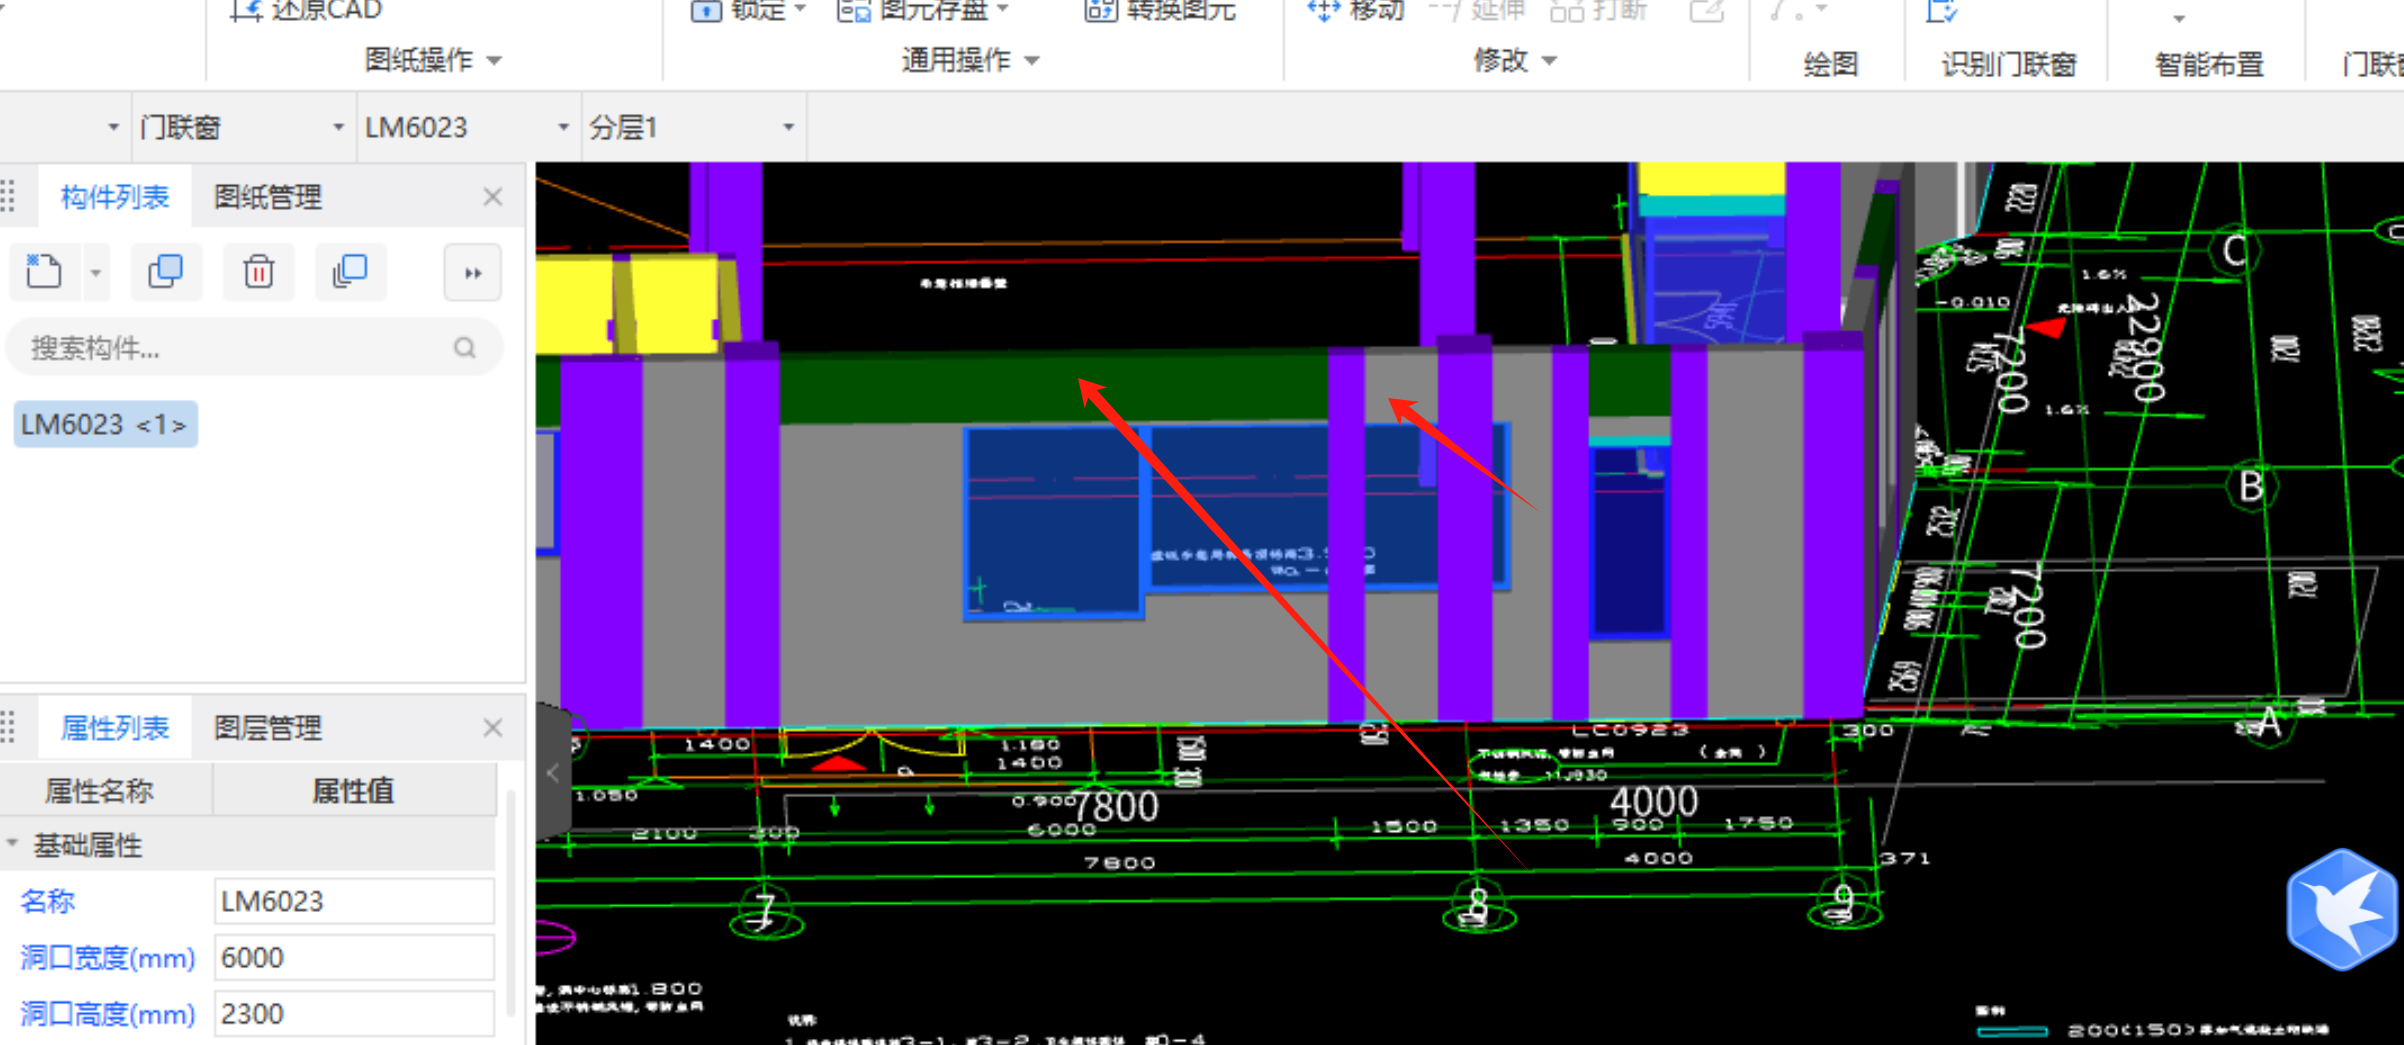Select LM6023 <1> in component list

(x=105, y=424)
